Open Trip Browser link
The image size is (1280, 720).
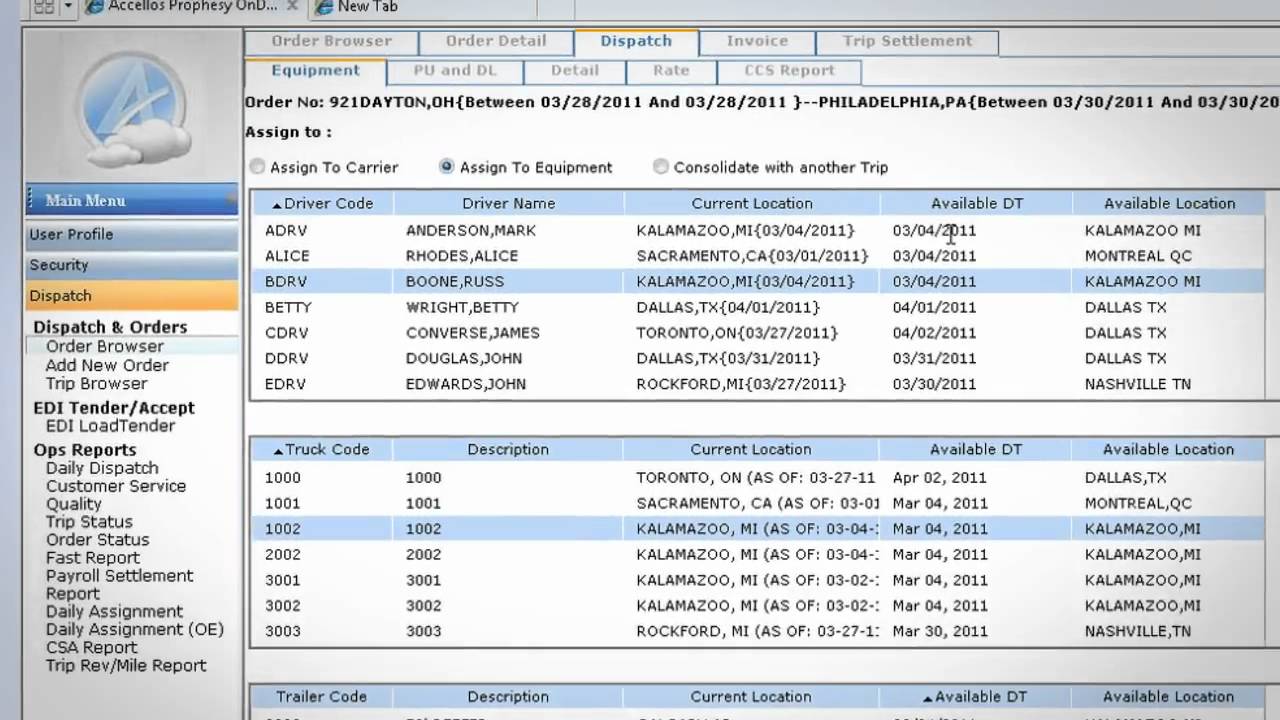coord(96,384)
